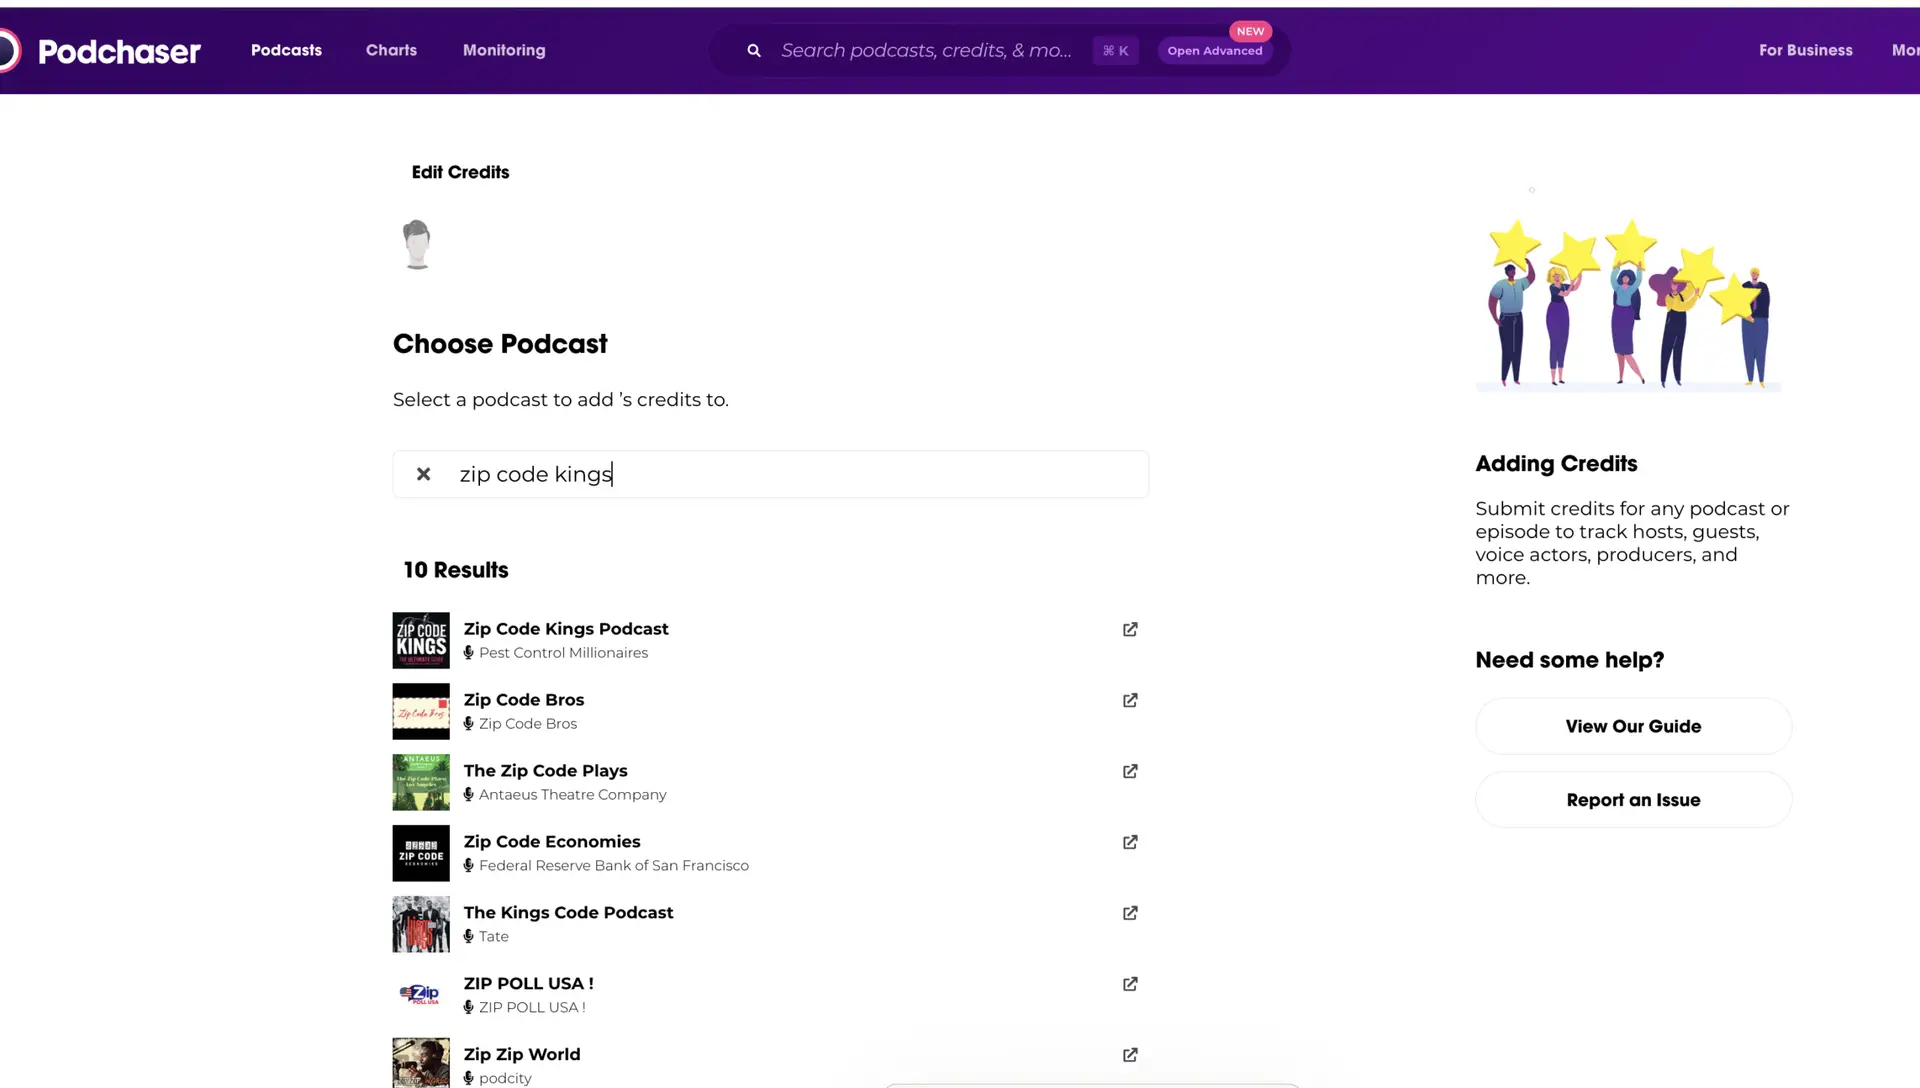This screenshot has width=1920, height=1088.
Task: Open The Zip Code Plays external link icon
Action: coord(1129,771)
